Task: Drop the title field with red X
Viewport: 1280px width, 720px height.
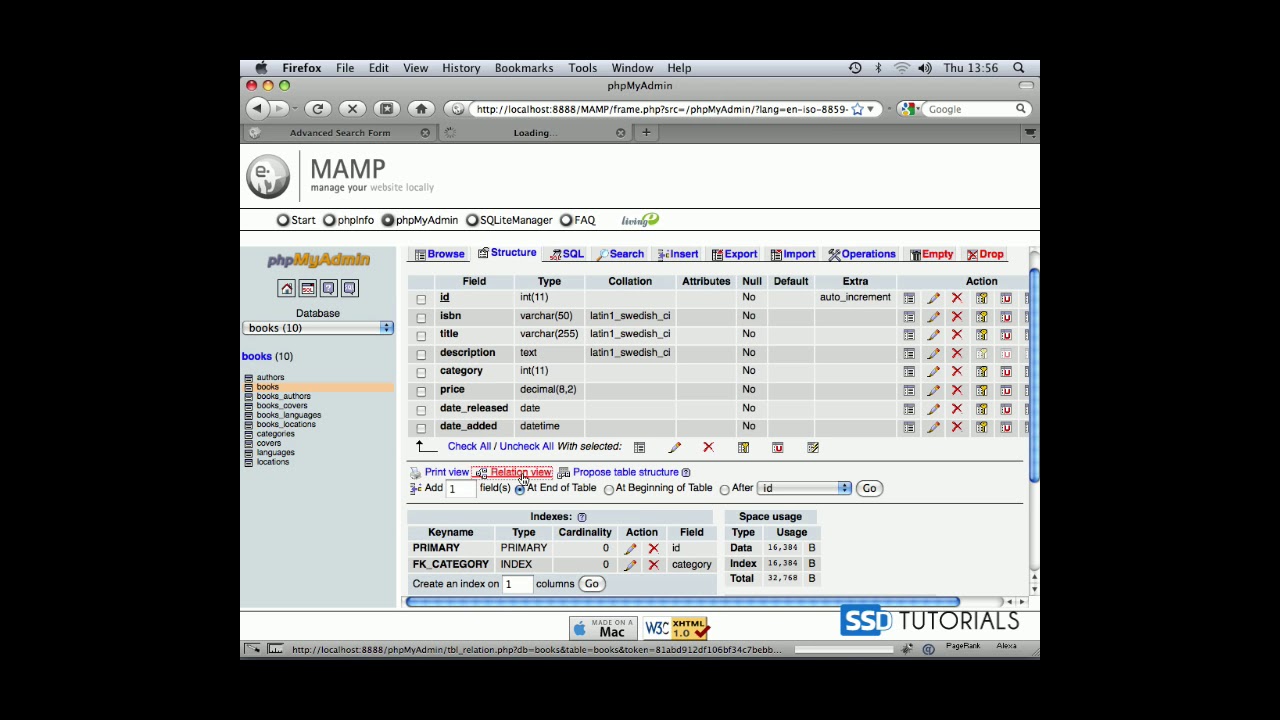Action: click(957, 335)
